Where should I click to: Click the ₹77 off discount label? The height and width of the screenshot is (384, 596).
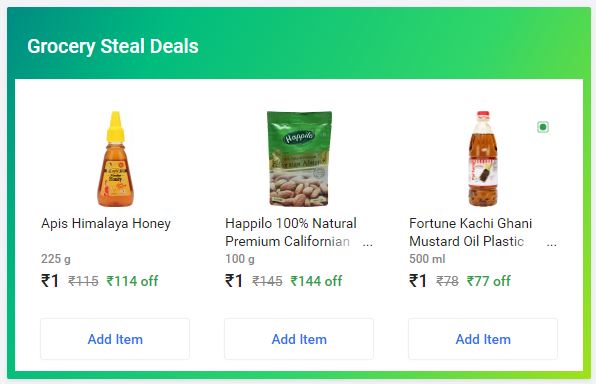tap(489, 281)
